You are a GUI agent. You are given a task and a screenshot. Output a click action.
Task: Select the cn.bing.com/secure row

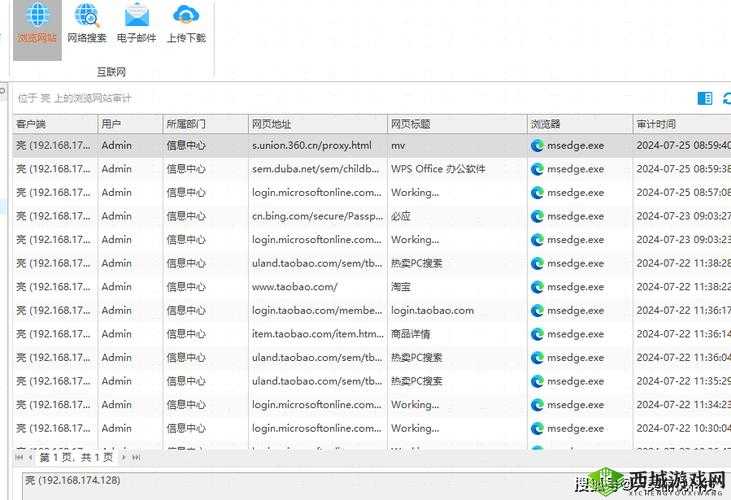pyautogui.click(x=315, y=216)
